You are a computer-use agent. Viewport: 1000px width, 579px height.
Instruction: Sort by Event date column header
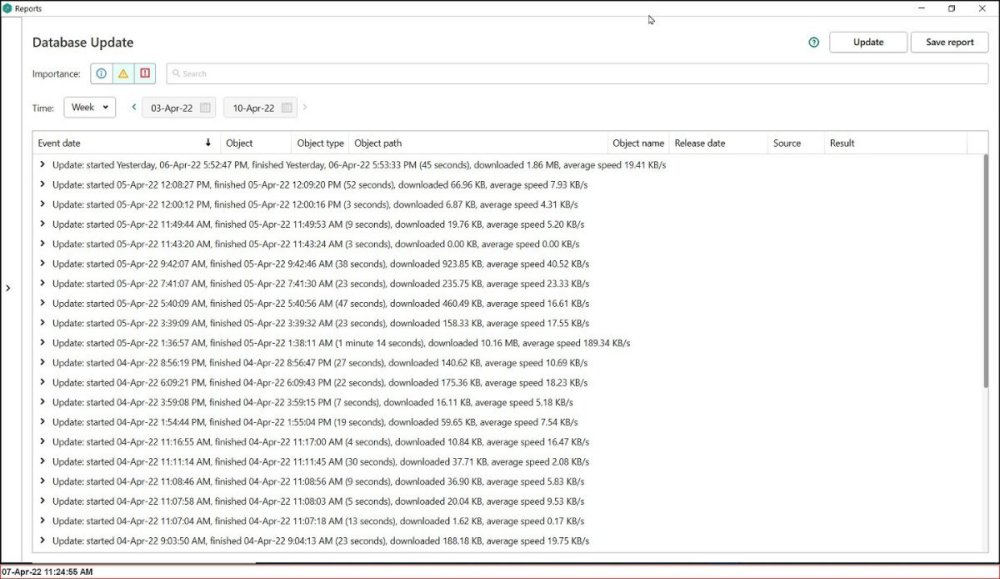pos(126,143)
